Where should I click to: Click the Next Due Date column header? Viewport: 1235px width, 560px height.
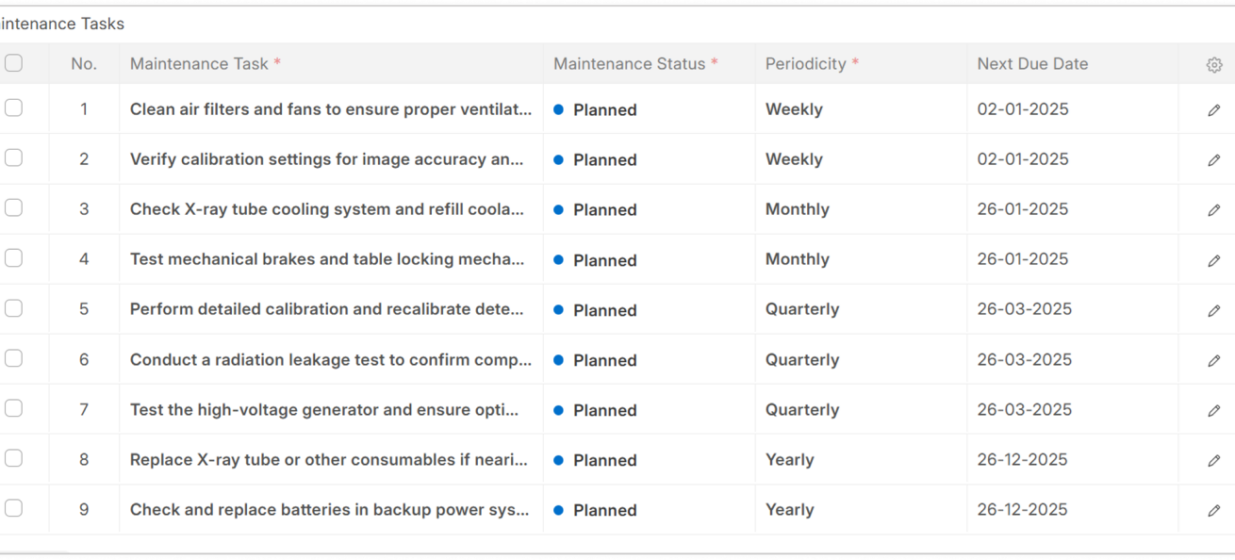tap(1032, 64)
